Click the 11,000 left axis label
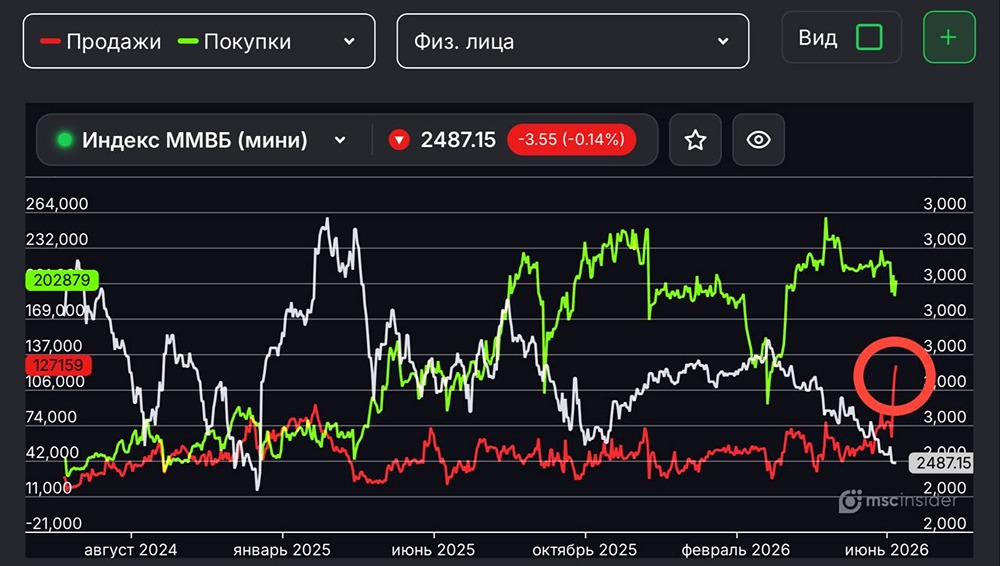 tap(48, 488)
